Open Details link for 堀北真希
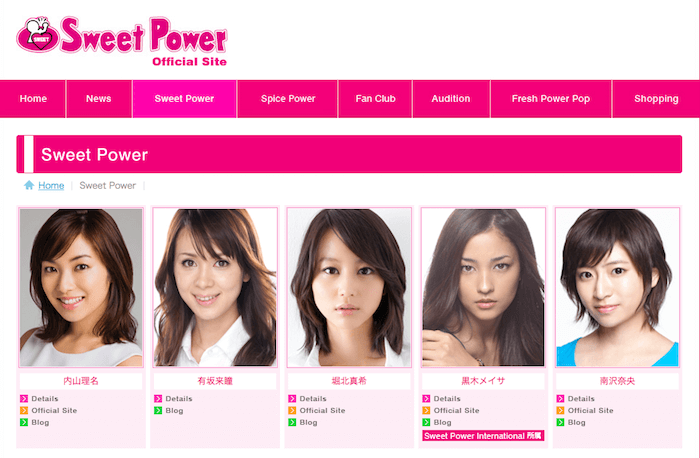Viewport: 700px width, 458px height. pyautogui.click(x=313, y=399)
